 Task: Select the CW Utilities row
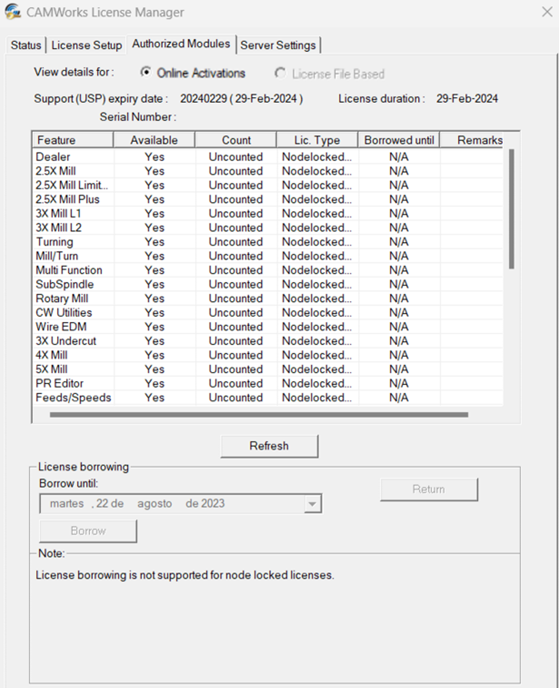point(268,312)
